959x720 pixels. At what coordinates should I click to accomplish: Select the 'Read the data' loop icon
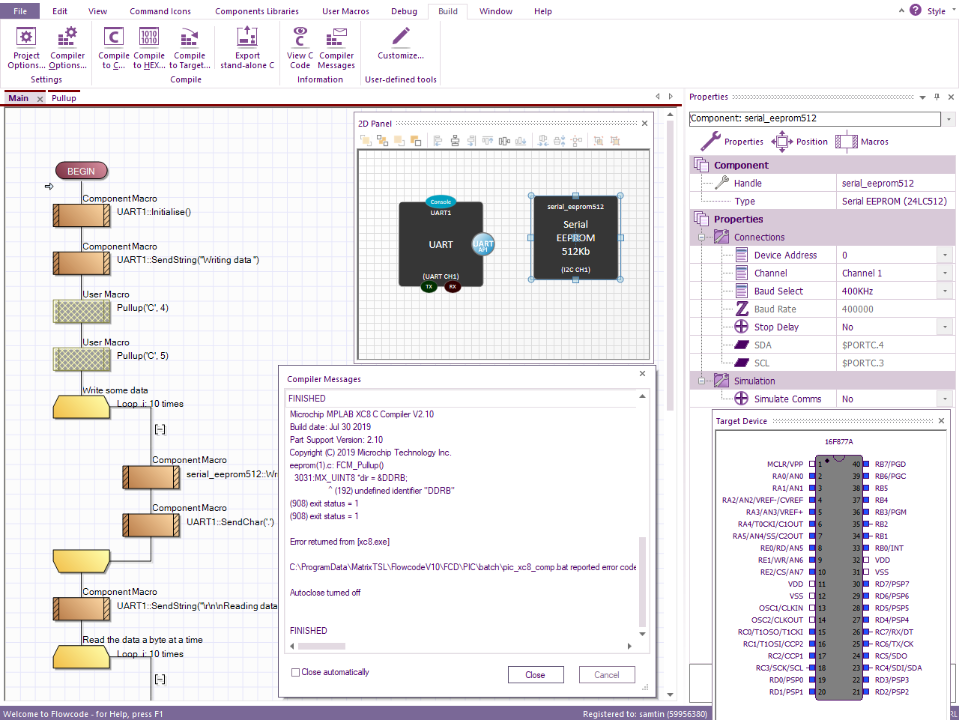tap(81, 657)
